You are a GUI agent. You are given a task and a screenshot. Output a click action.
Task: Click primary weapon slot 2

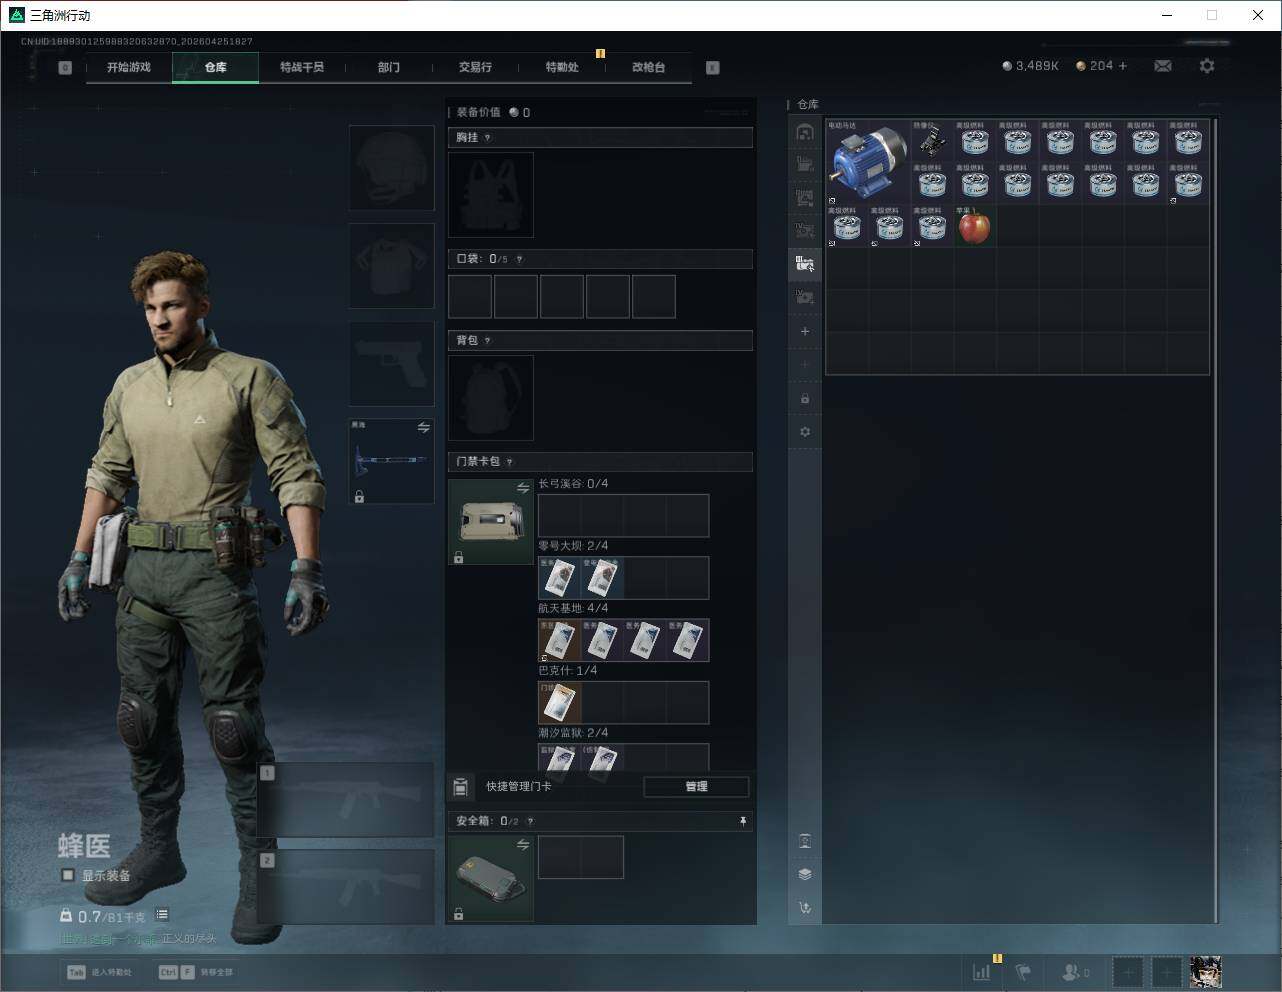(346, 887)
